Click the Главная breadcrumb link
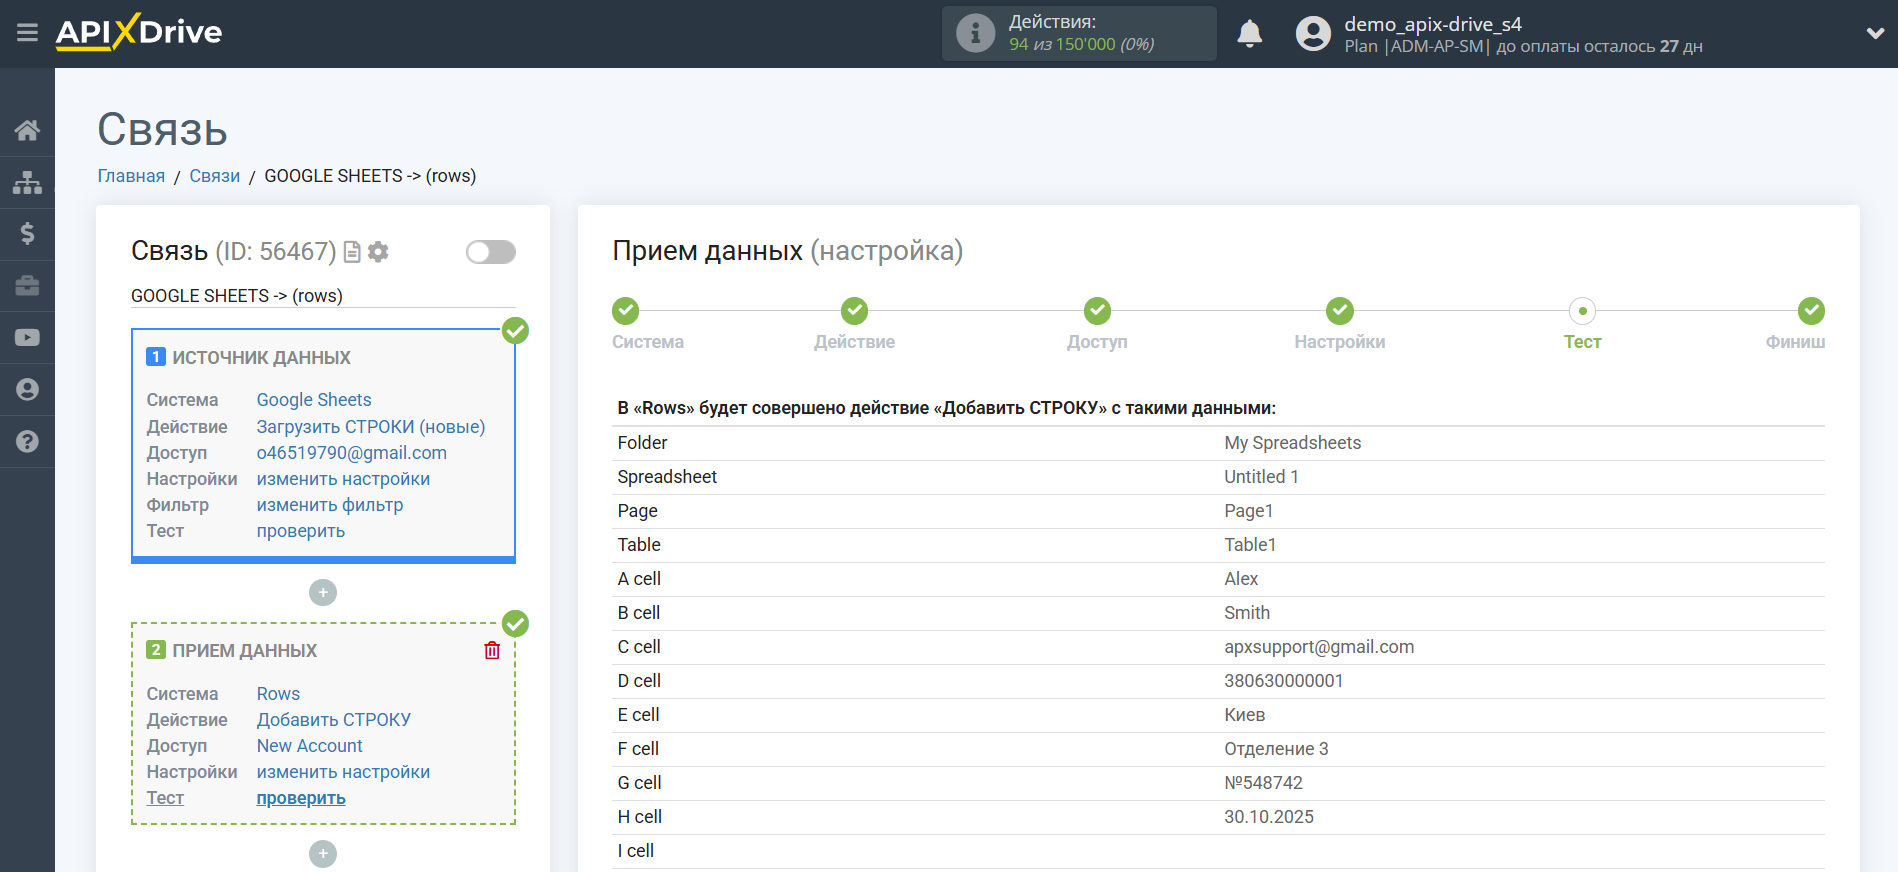Screen dimensions: 1898x872 [131, 176]
